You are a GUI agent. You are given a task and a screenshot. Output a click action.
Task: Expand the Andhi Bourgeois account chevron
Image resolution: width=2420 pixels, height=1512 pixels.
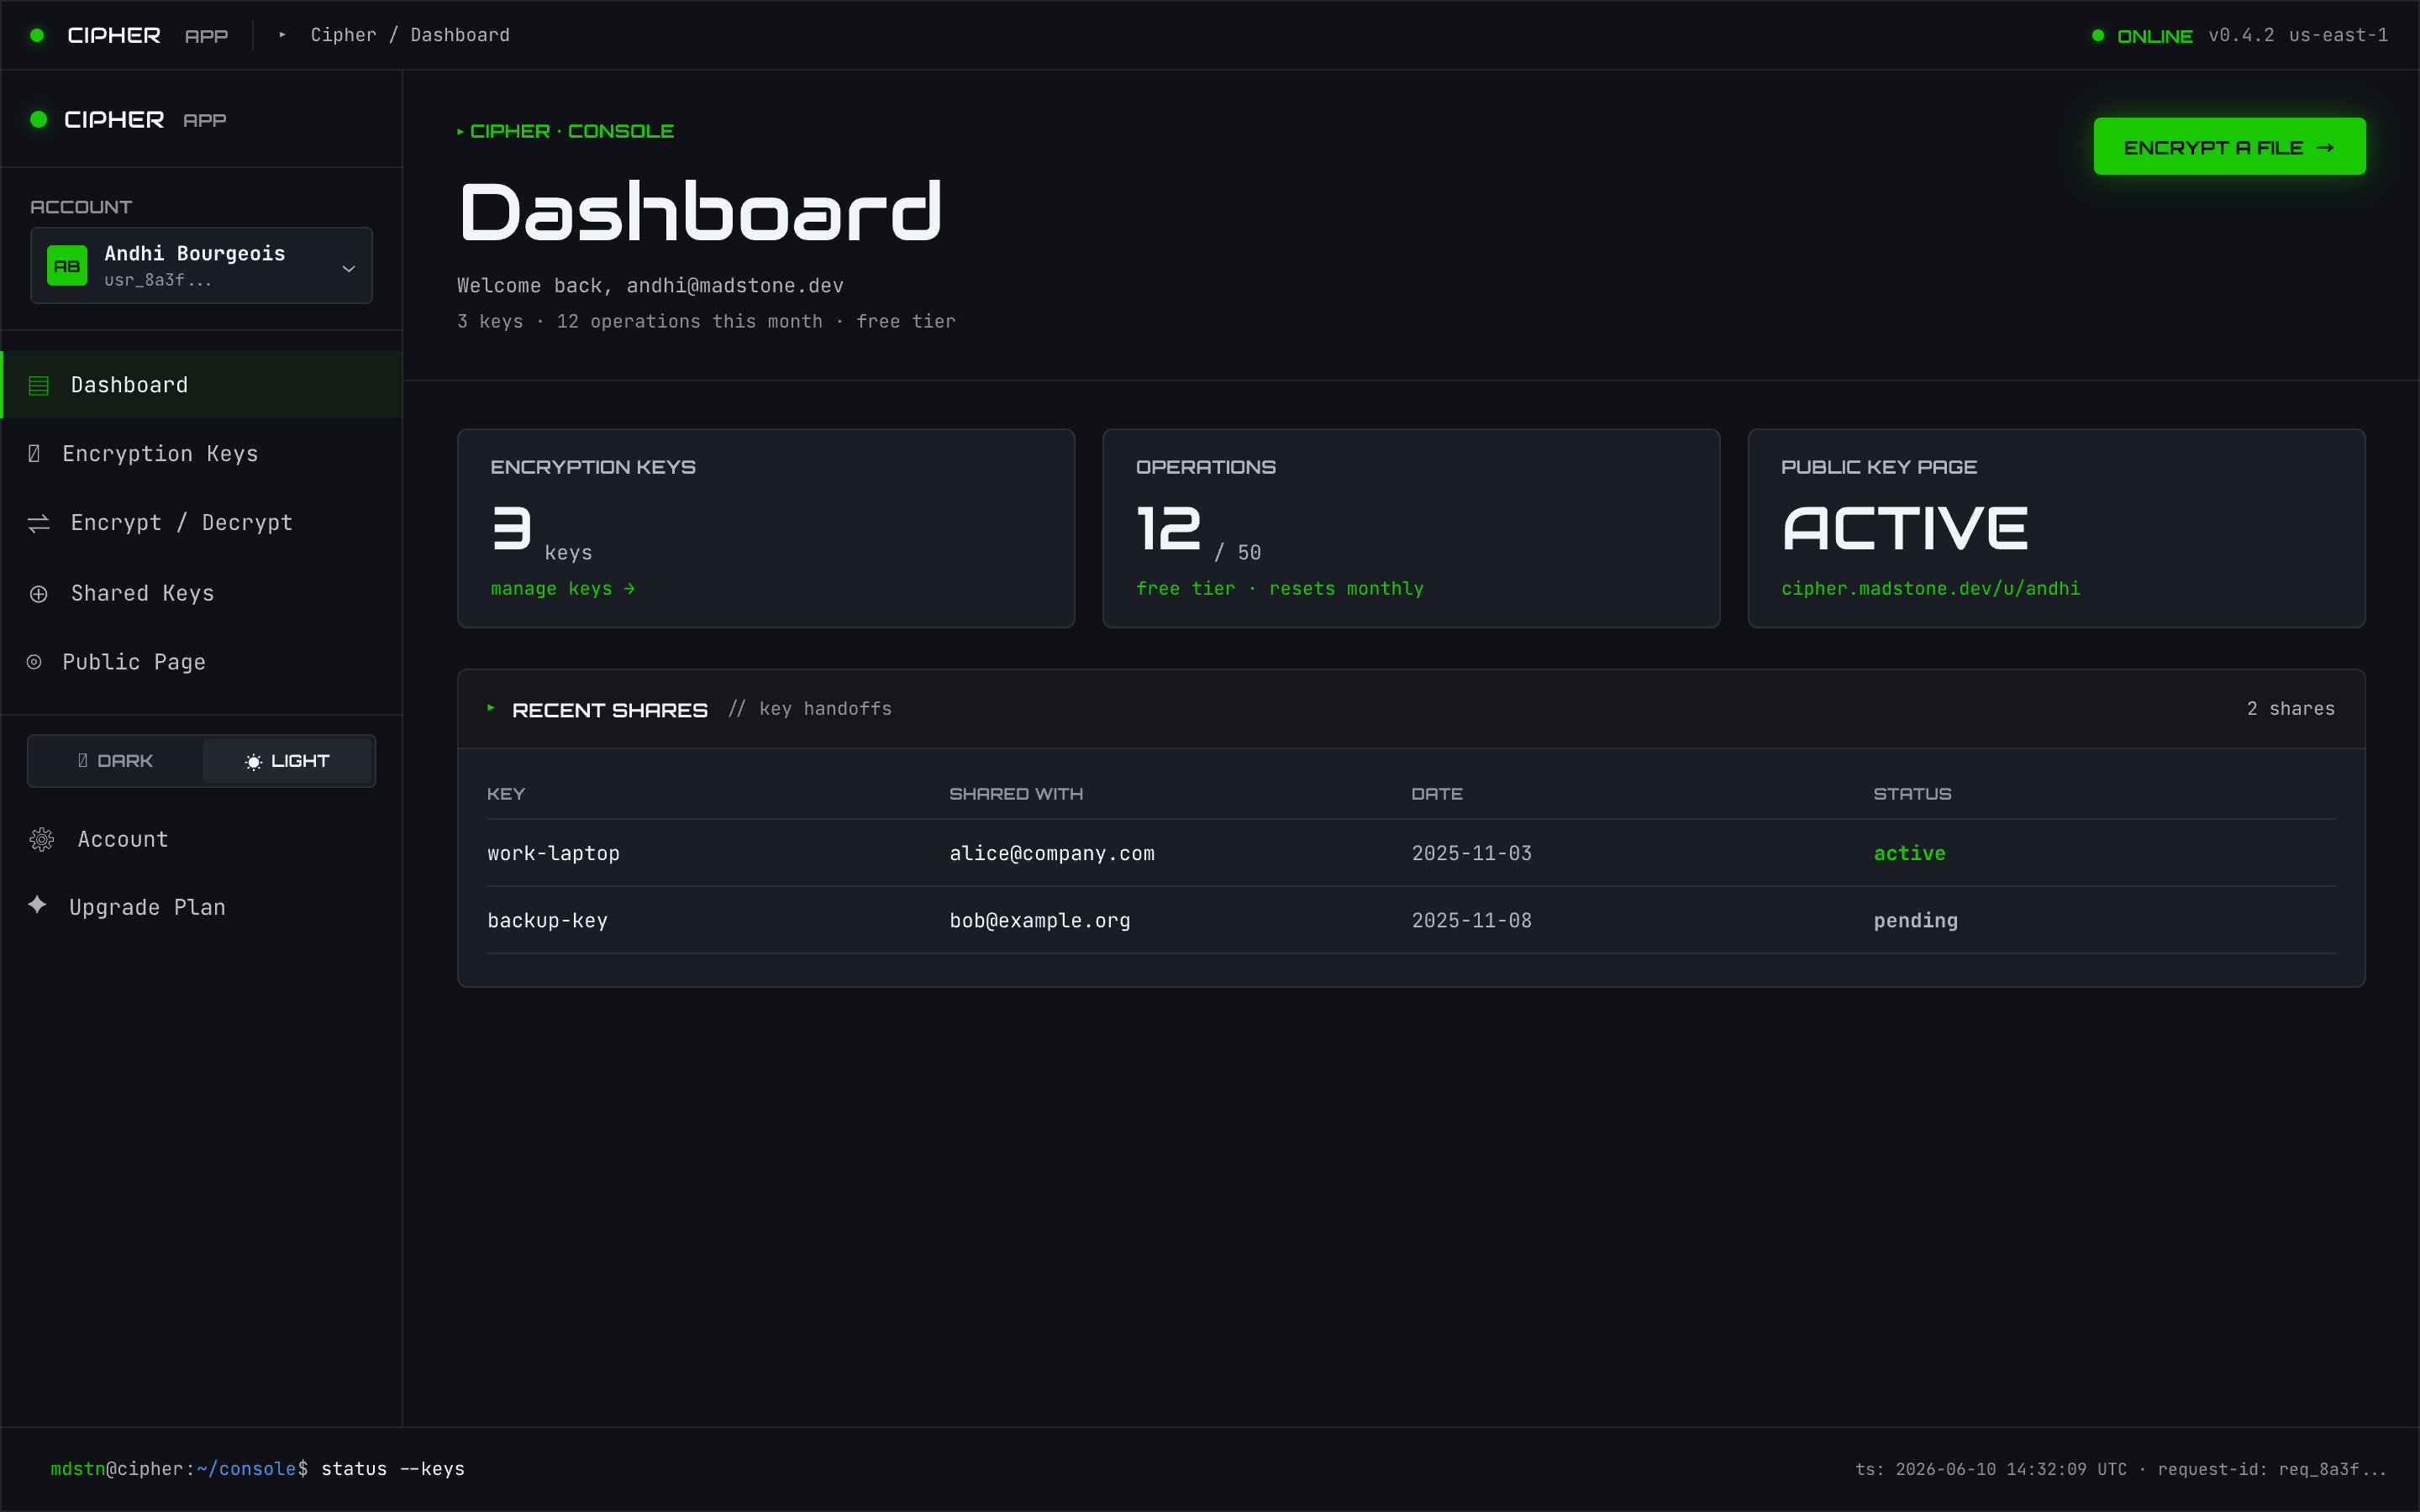click(349, 268)
